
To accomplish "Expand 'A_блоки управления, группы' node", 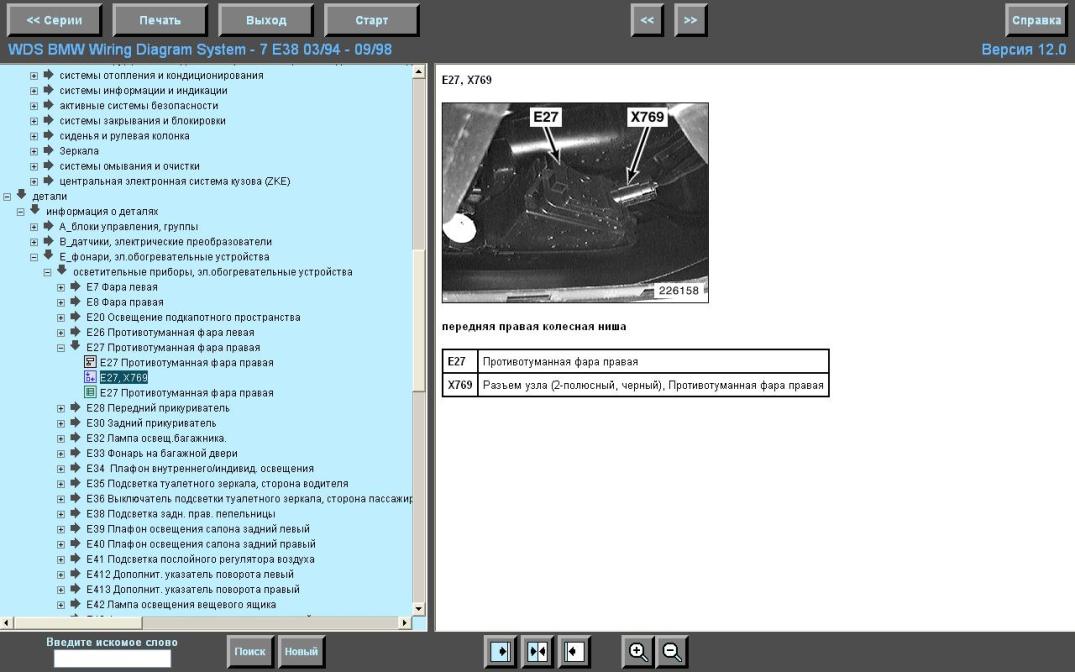I will pos(34,226).
